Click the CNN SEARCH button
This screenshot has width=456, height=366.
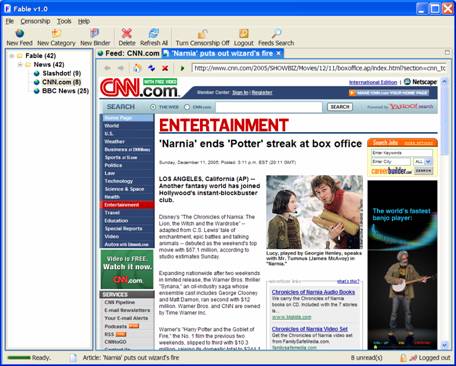point(340,107)
